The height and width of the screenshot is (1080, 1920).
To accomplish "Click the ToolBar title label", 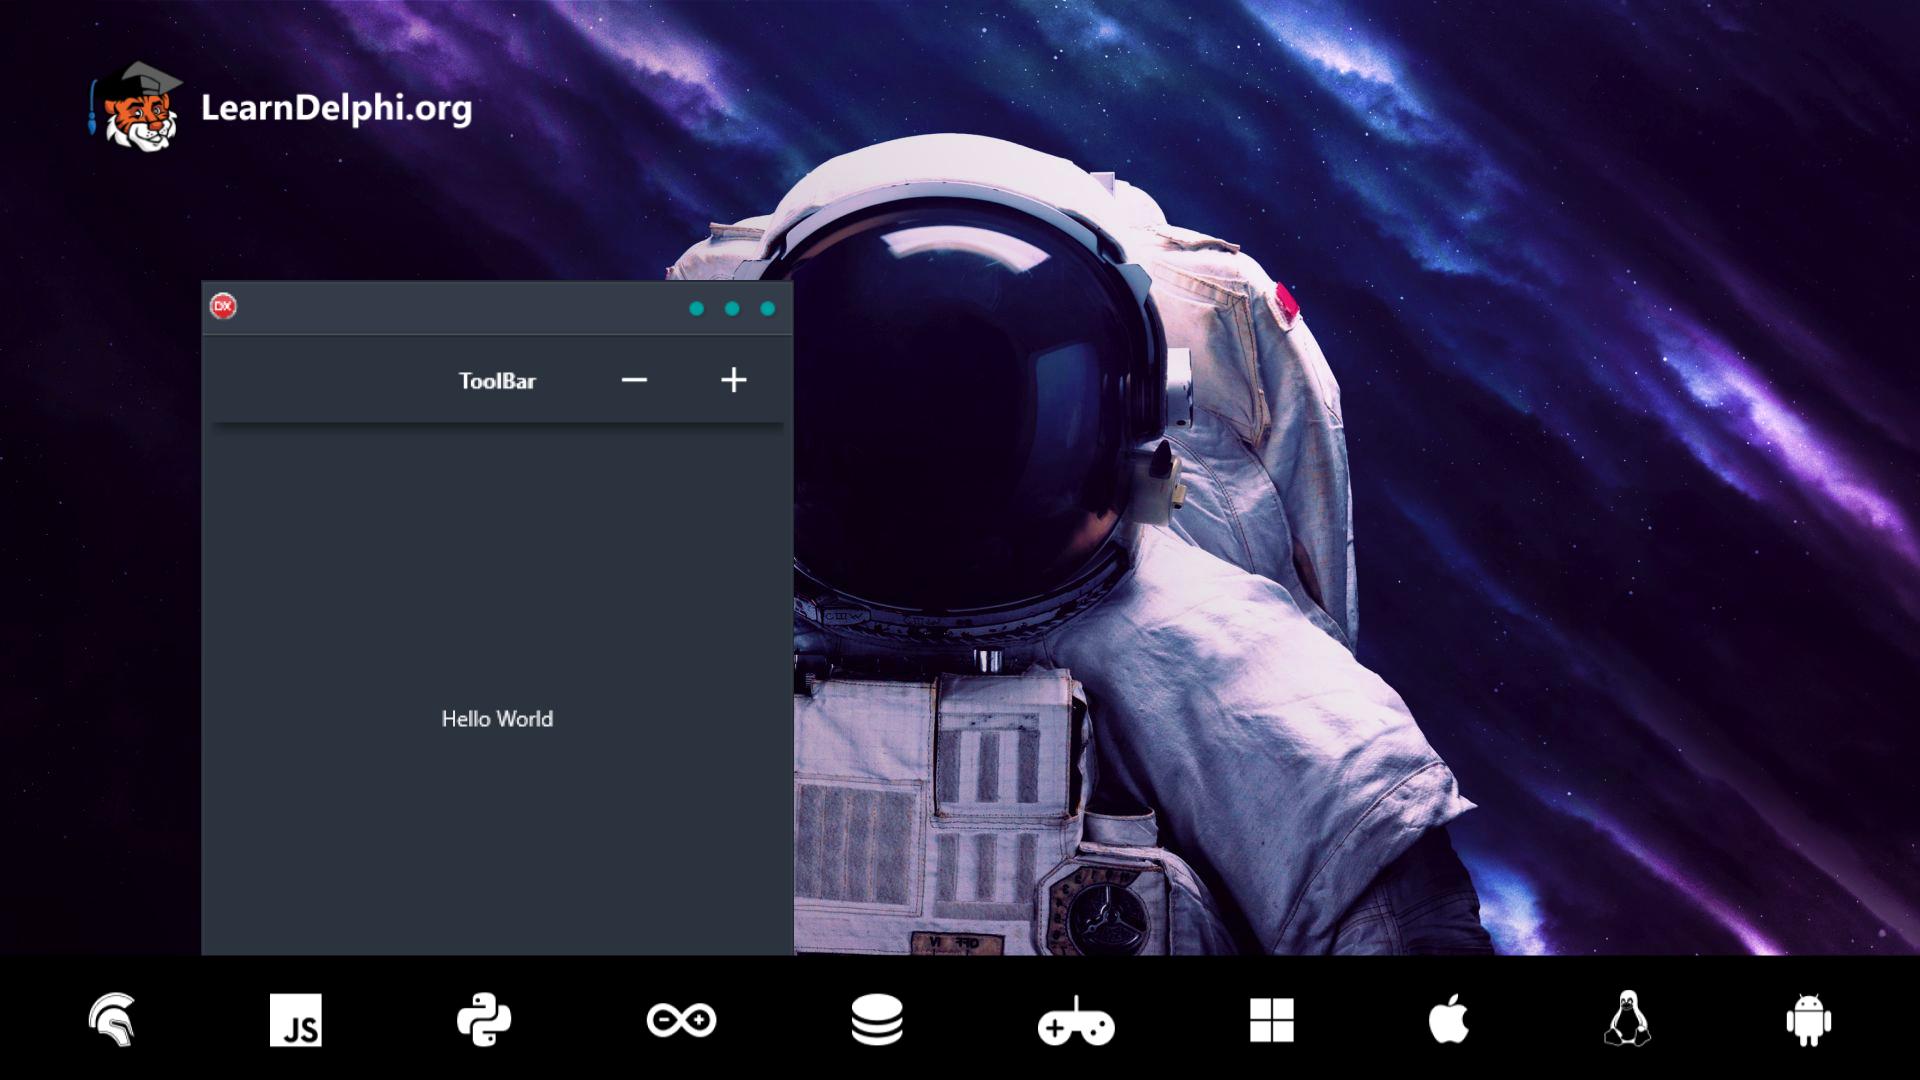I will 497,381.
